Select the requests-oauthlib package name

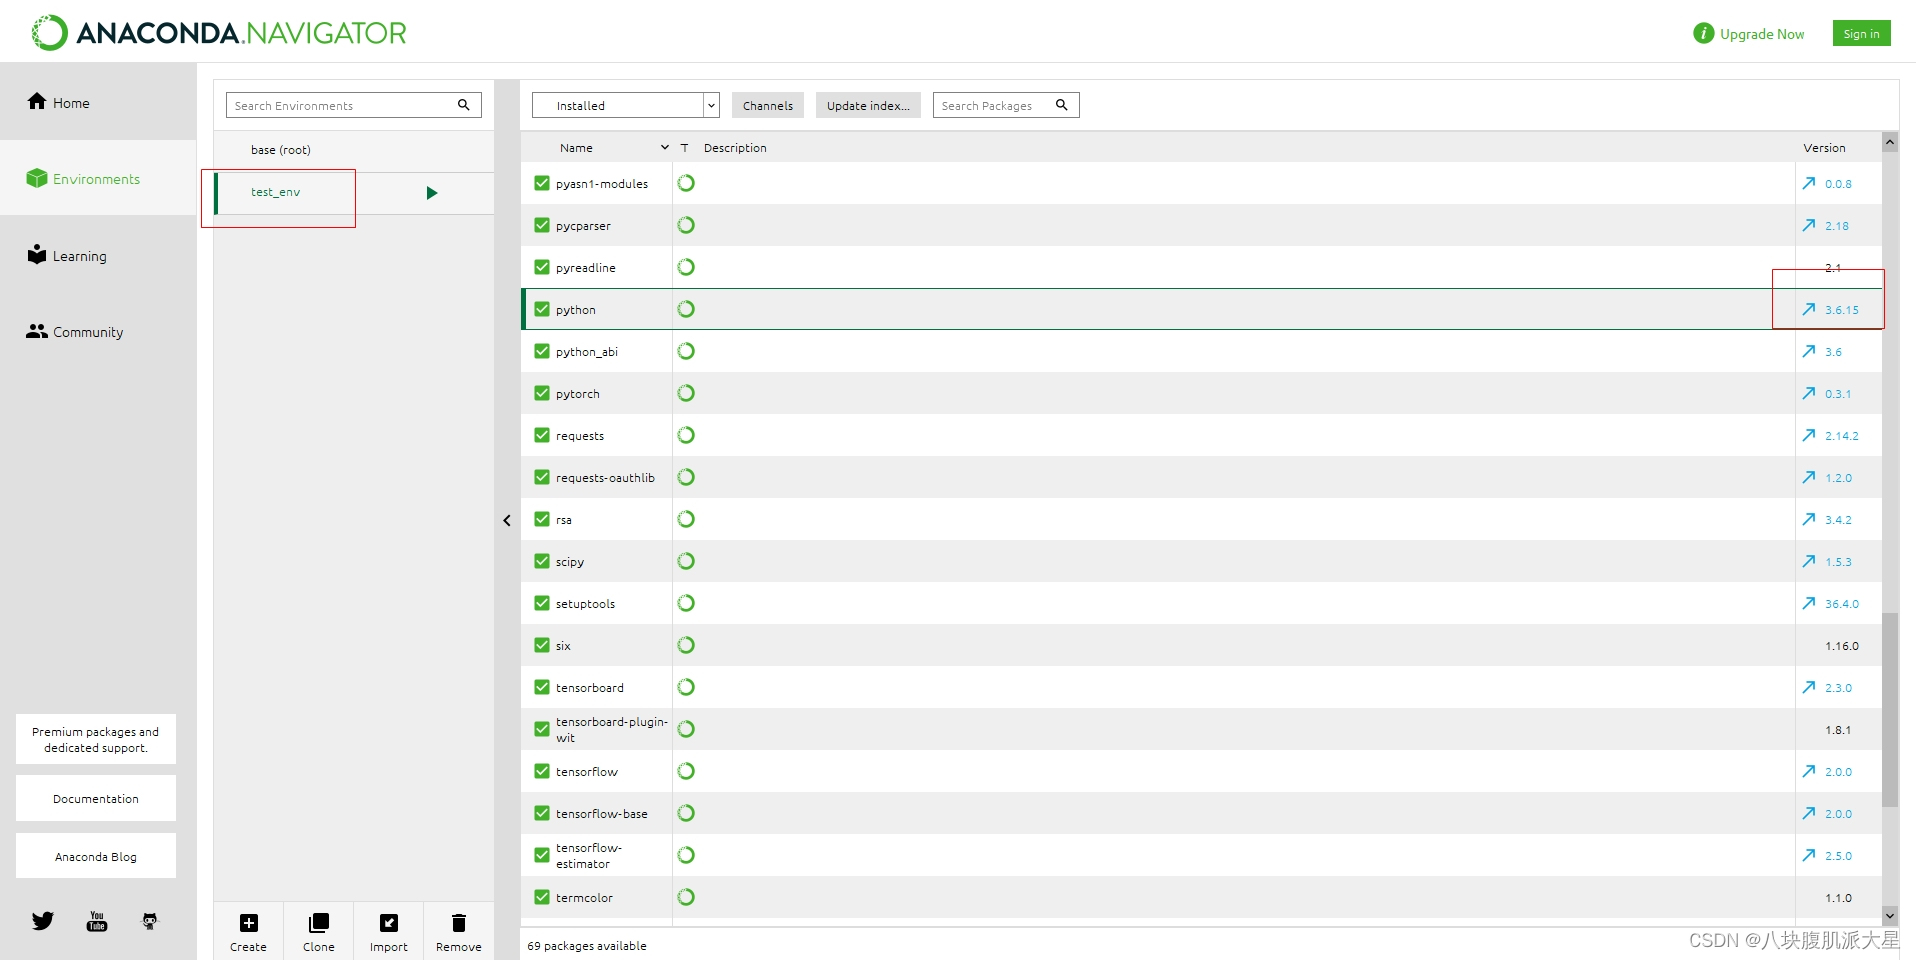coord(605,477)
